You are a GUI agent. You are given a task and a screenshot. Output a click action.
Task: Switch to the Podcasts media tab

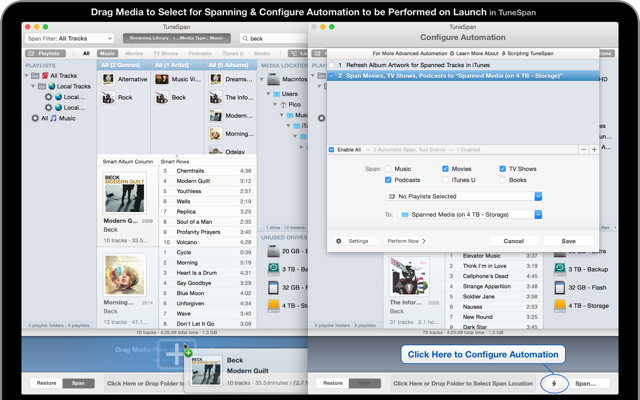tap(199, 53)
